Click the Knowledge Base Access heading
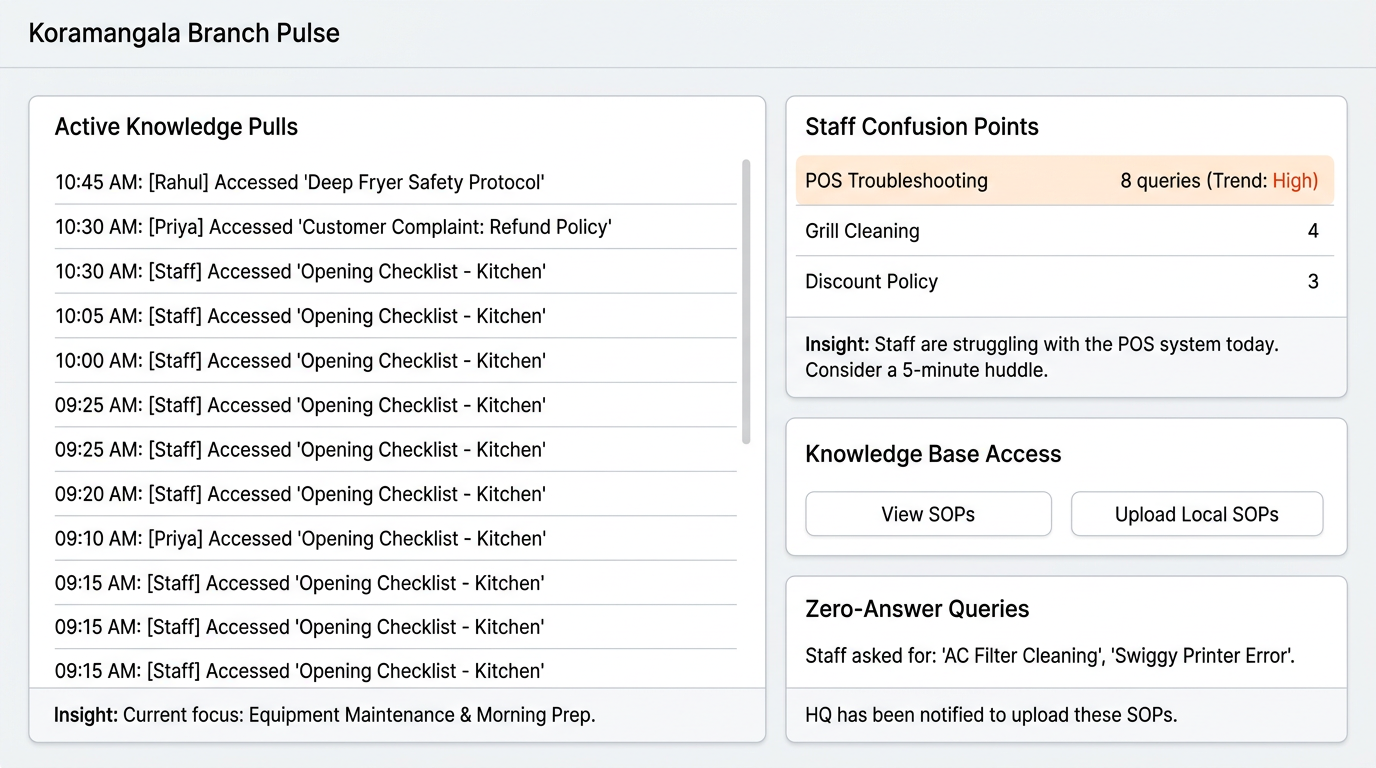The height and width of the screenshot is (768, 1376). click(x=933, y=454)
